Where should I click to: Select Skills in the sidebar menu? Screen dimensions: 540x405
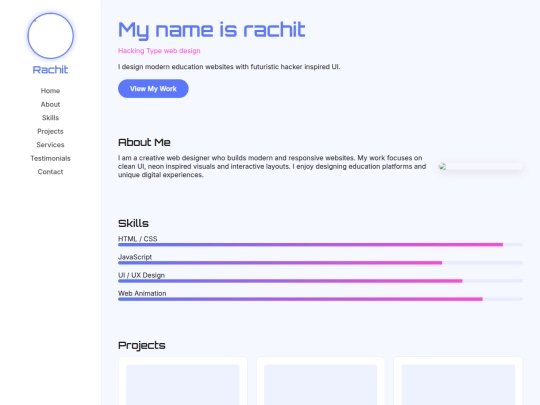pos(50,118)
